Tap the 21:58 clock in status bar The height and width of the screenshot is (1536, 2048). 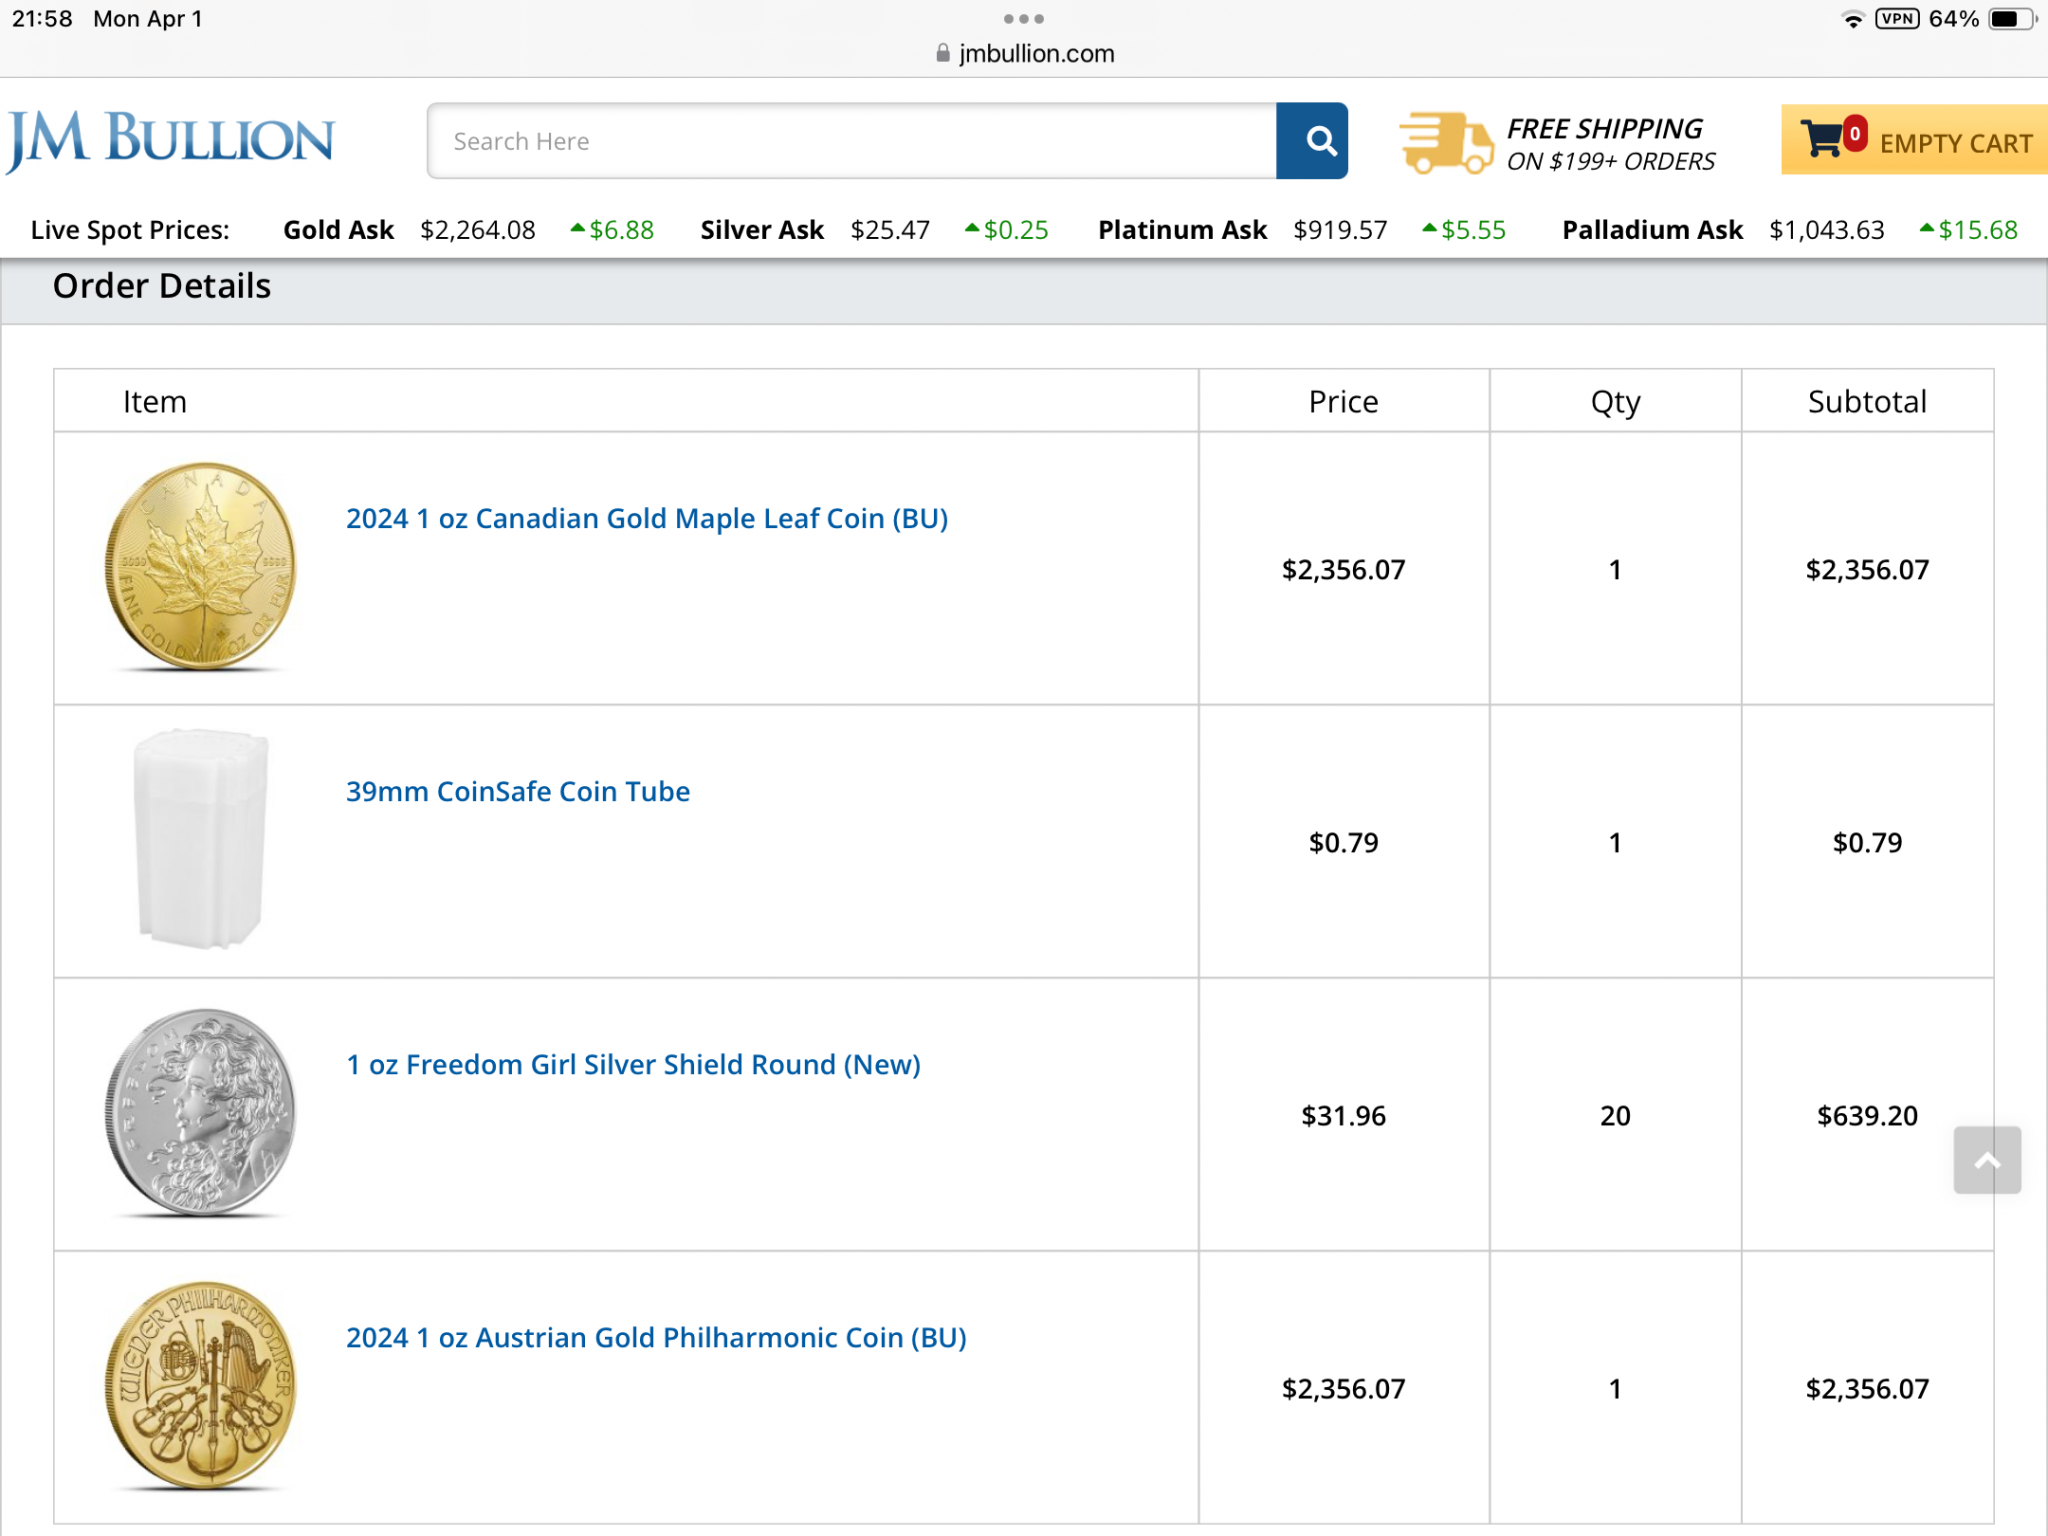click(42, 18)
